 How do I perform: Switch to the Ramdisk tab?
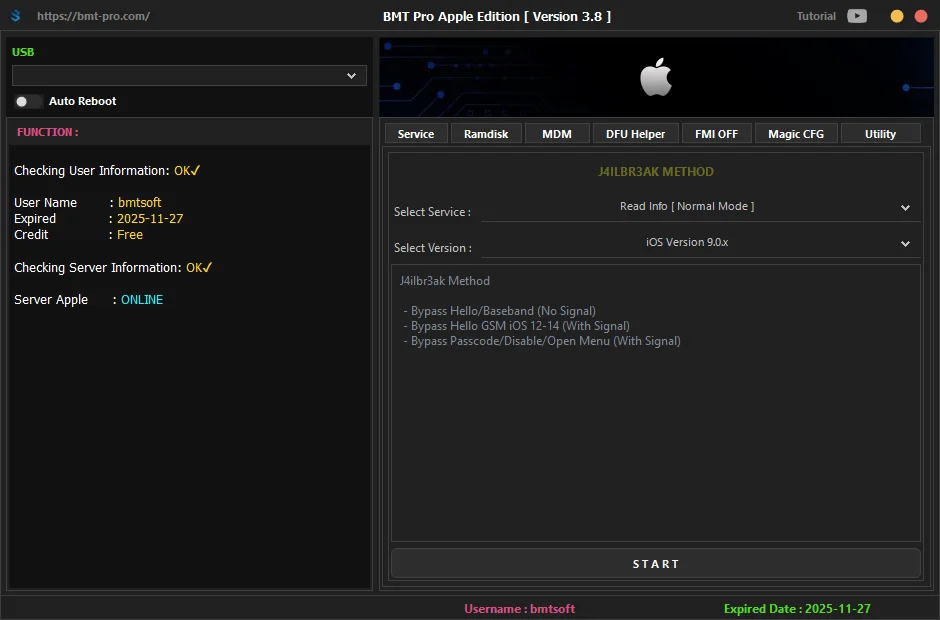486,134
